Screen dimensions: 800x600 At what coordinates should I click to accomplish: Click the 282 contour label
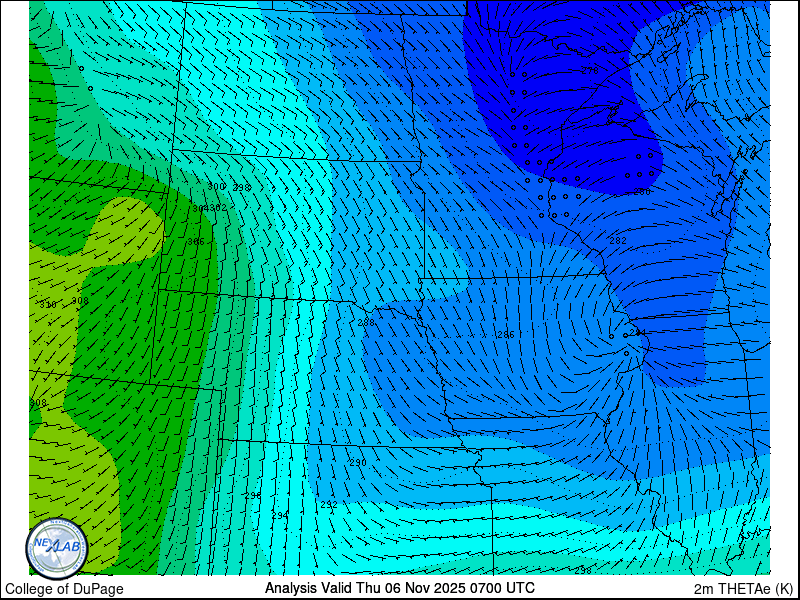point(618,240)
